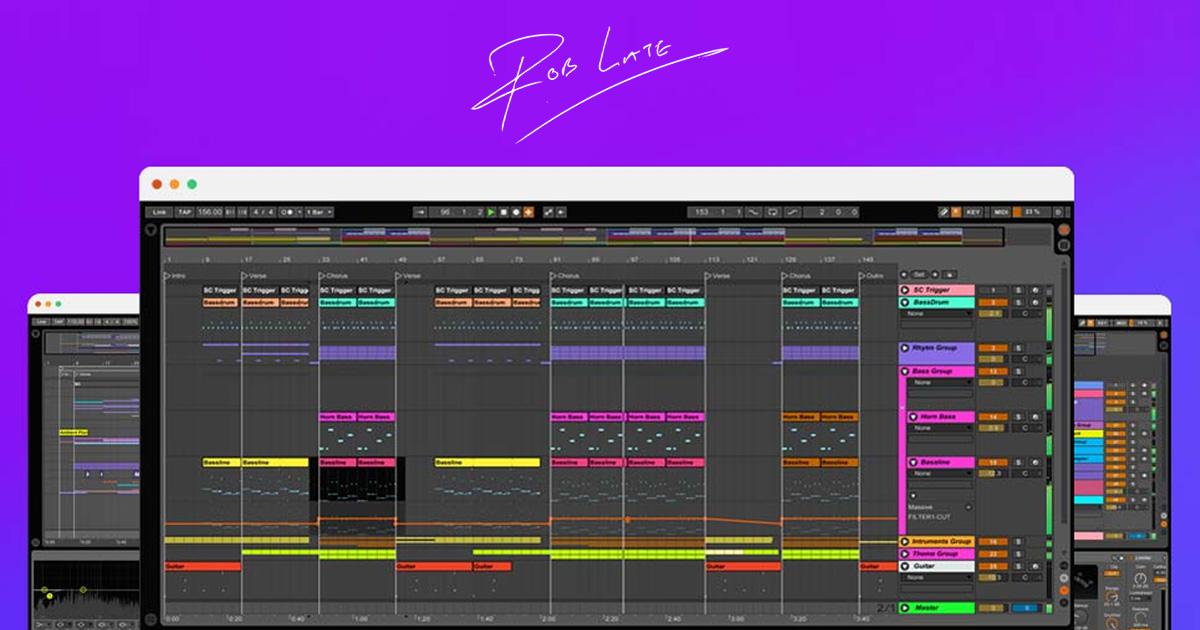Solo the Horn Bass track
The width and height of the screenshot is (1200, 630).
tap(1016, 416)
